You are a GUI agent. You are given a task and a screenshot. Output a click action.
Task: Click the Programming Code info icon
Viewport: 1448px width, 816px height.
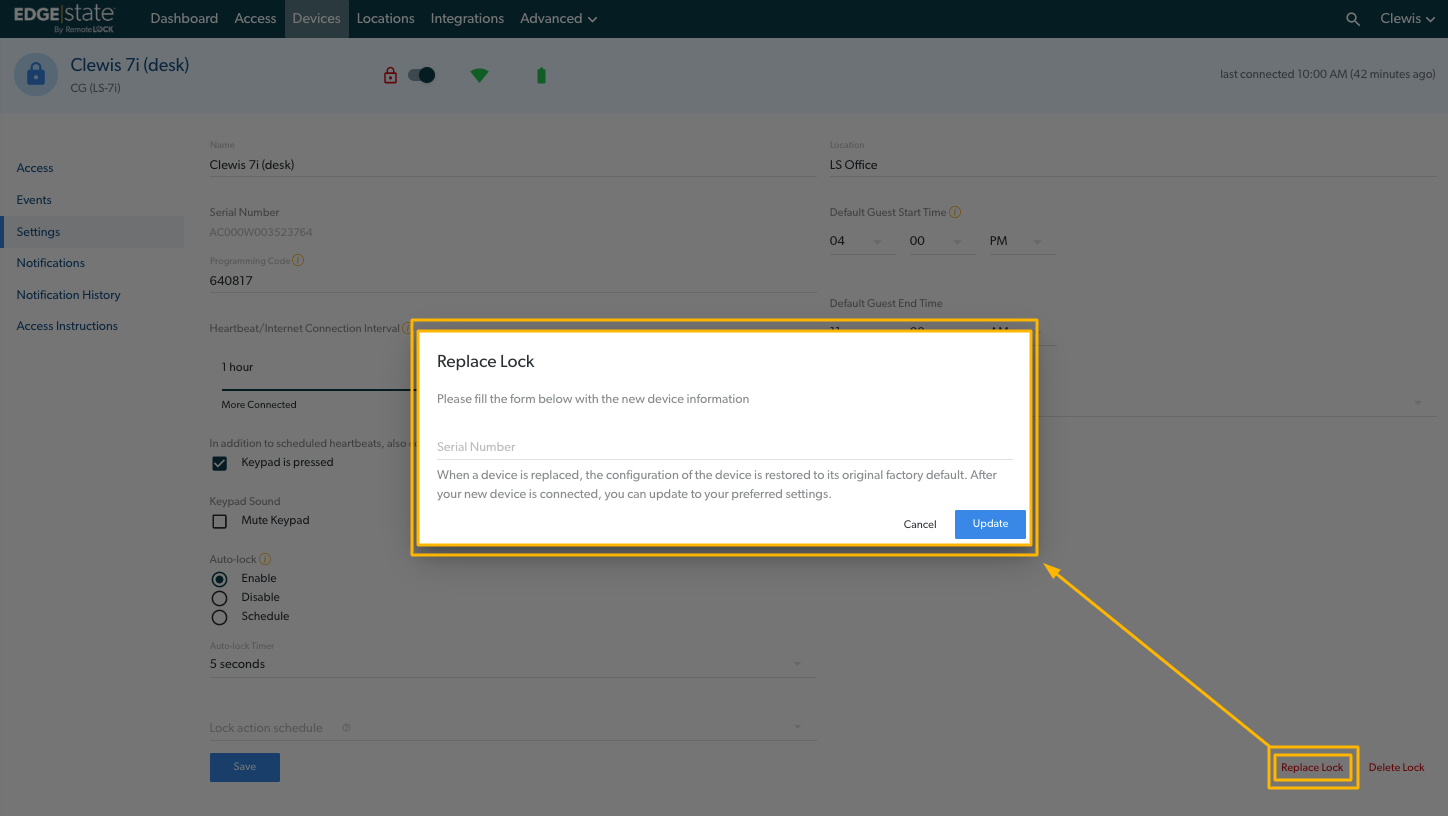pos(298,260)
